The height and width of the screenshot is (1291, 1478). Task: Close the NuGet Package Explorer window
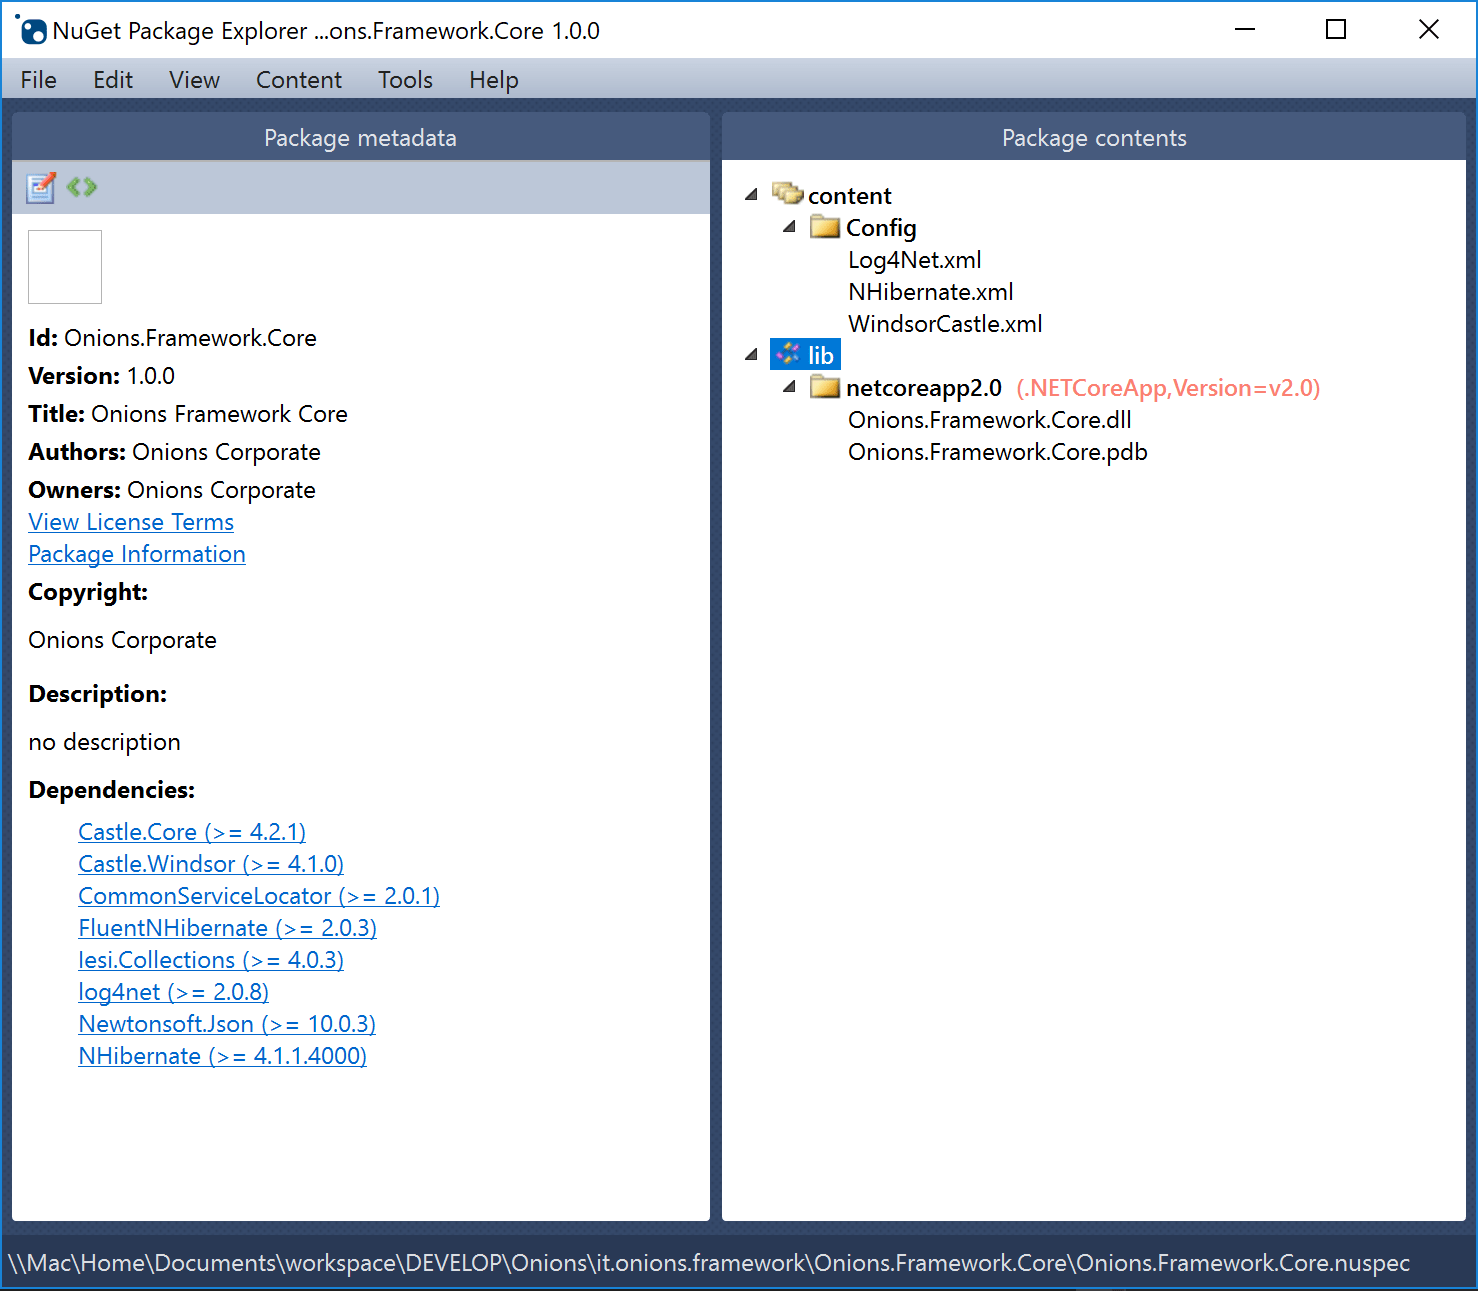pos(1429,30)
